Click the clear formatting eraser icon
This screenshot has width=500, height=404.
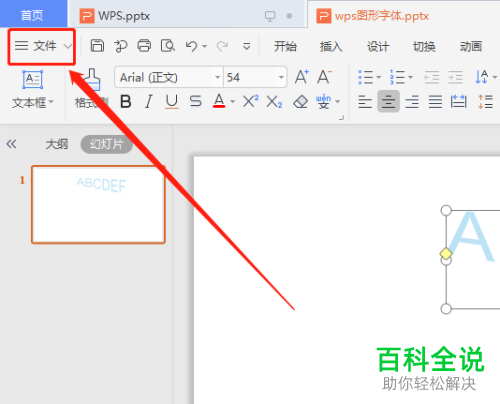[300, 102]
